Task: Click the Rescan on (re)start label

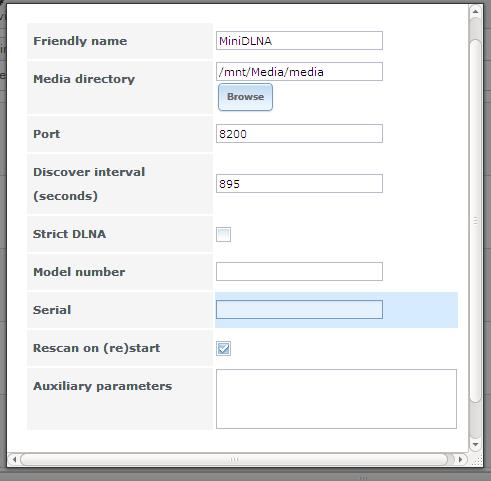Action: [x=96, y=348]
